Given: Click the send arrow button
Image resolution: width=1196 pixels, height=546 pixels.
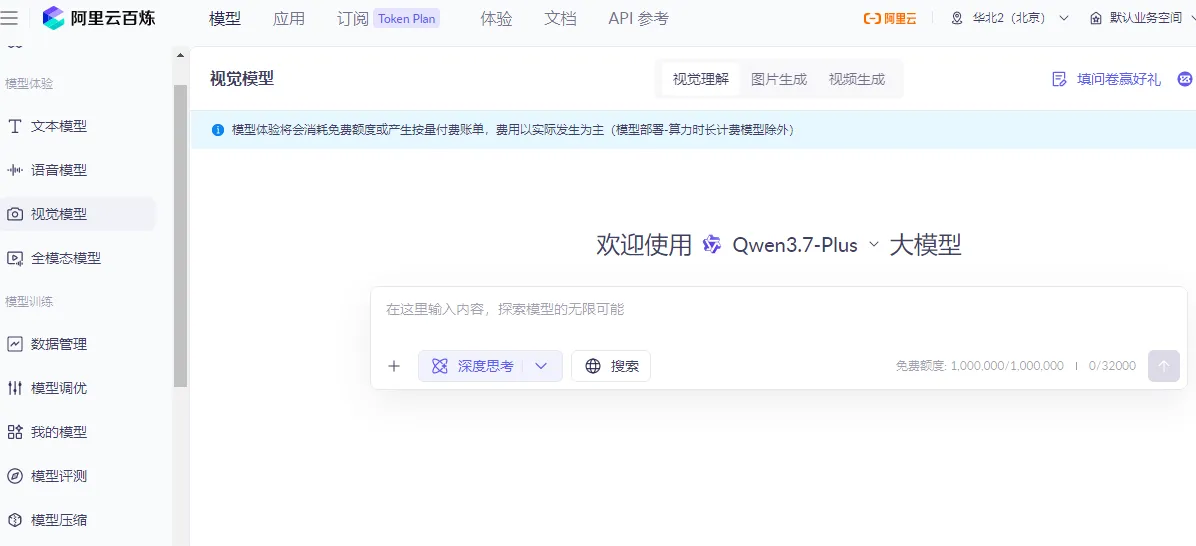Looking at the screenshot, I should coord(1164,366).
